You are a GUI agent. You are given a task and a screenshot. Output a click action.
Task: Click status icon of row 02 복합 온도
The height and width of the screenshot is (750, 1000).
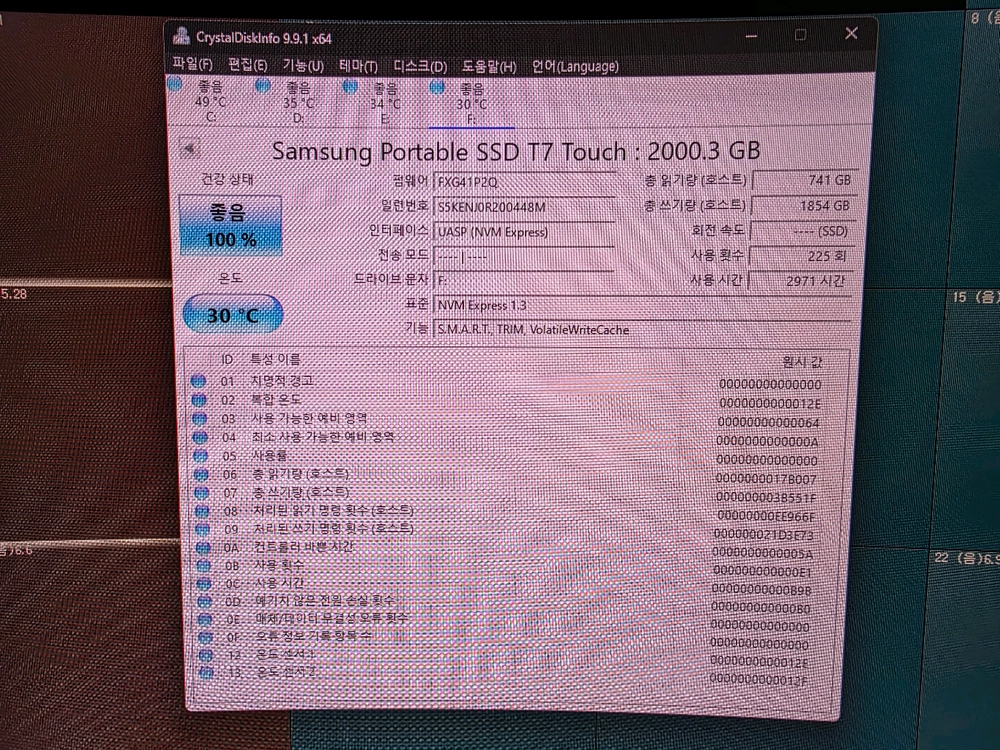(x=199, y=400)
